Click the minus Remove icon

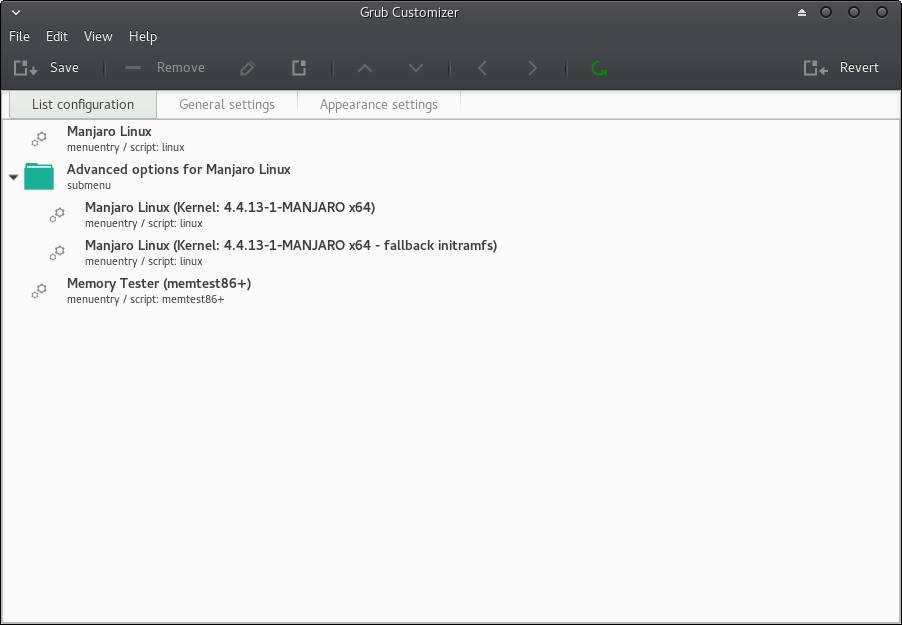tap(133, 68)
